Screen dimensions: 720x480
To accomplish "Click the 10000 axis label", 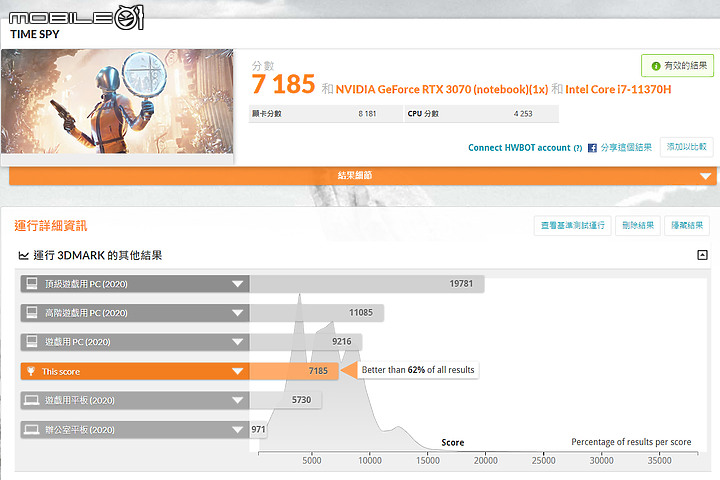I will click(370, 460).
